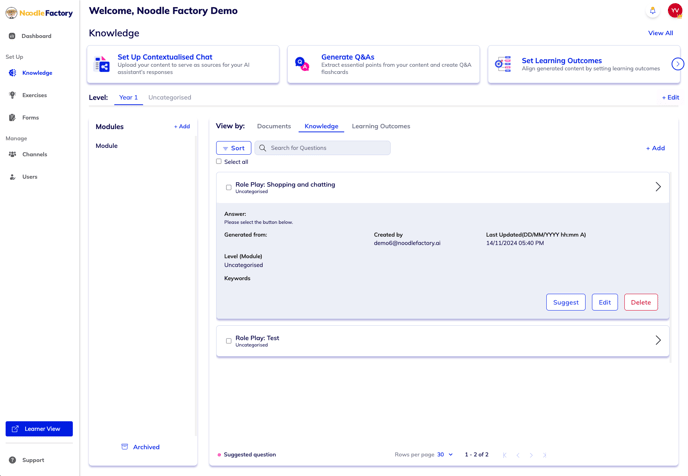Click the Exercises sidebar icon
688x476 pixels.
pos(12,95)
